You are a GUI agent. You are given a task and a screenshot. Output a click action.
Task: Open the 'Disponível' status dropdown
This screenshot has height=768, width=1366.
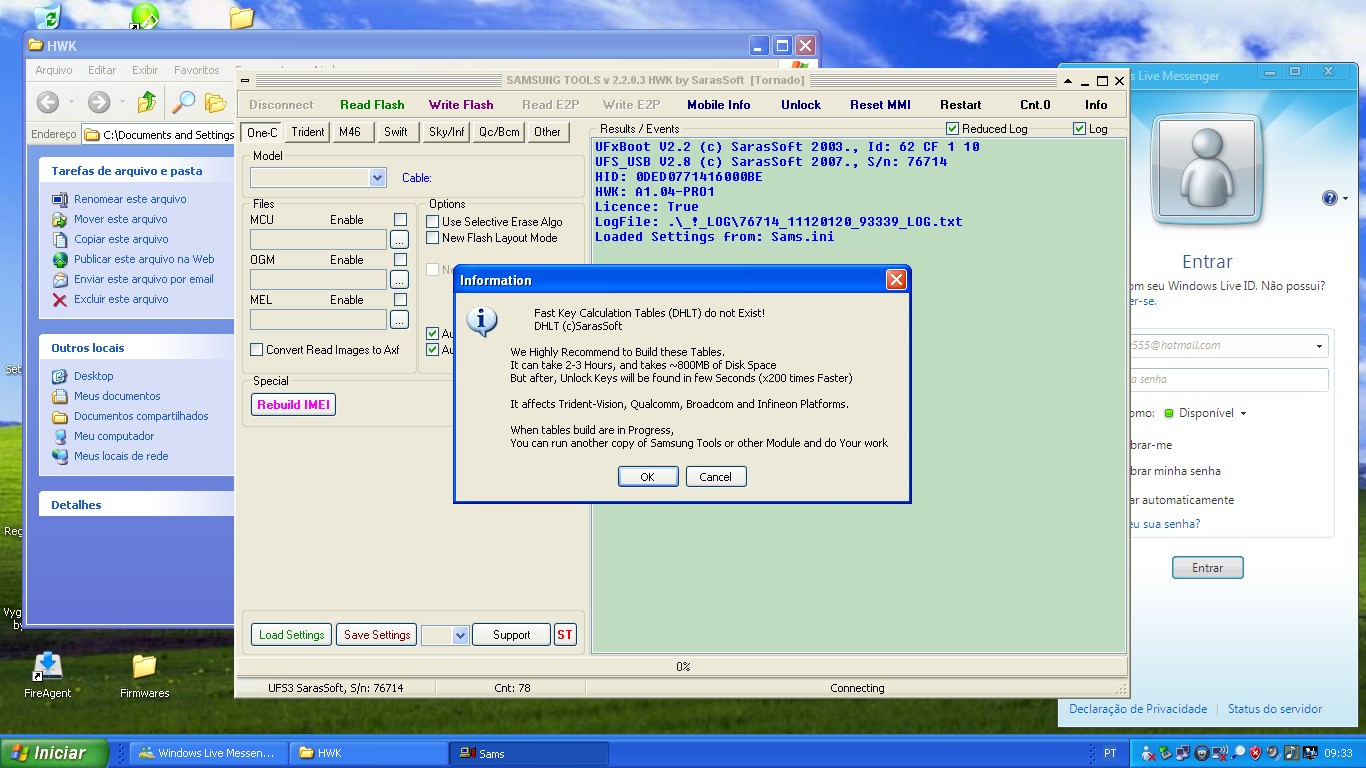click(x=1243, y=413)
